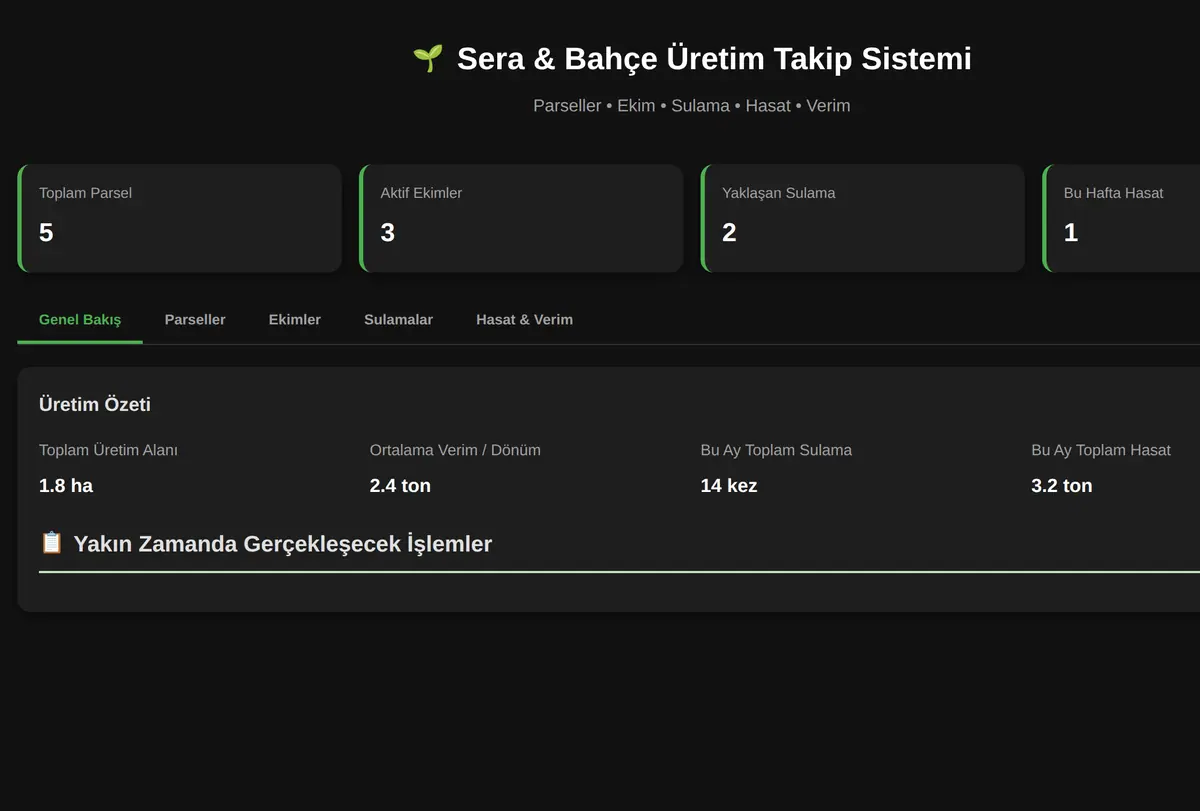Click the Bu Hafta Hasat card
The image size is (1200, 811).
point(1121,218)
